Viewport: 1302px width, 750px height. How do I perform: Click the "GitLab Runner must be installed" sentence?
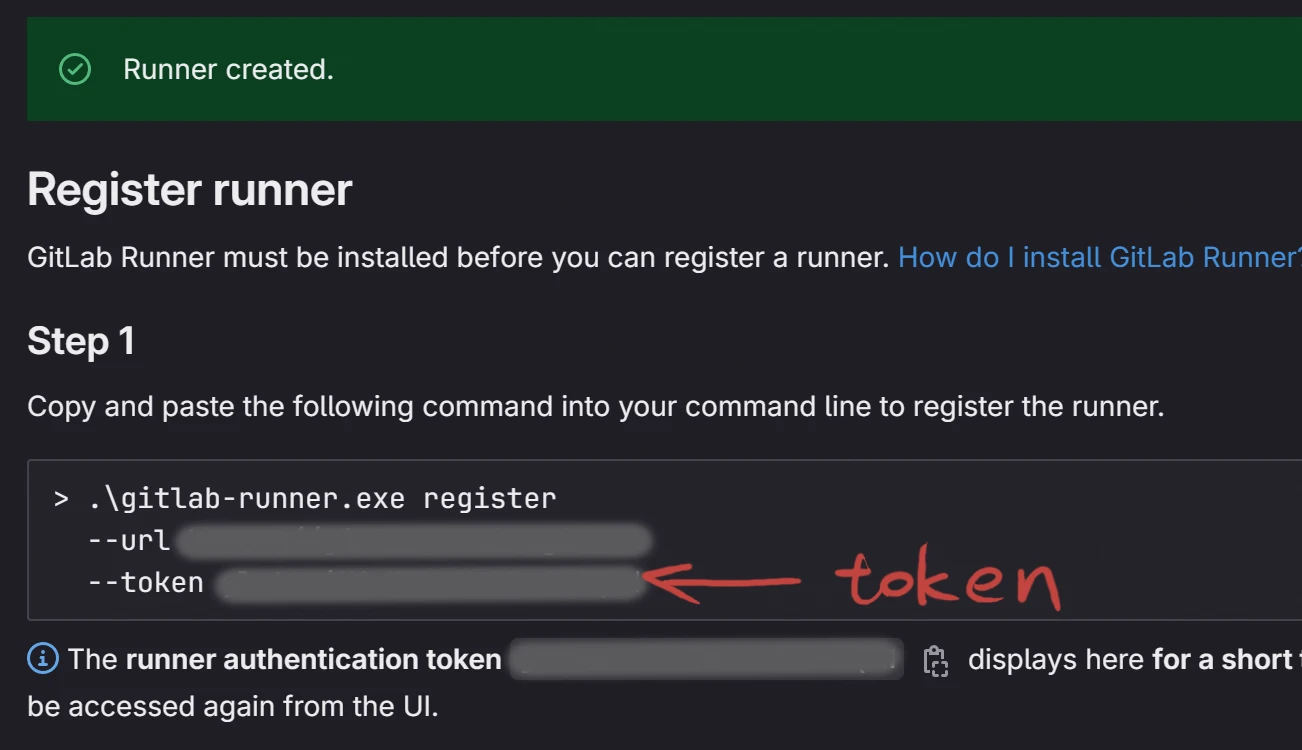[457, 257]
